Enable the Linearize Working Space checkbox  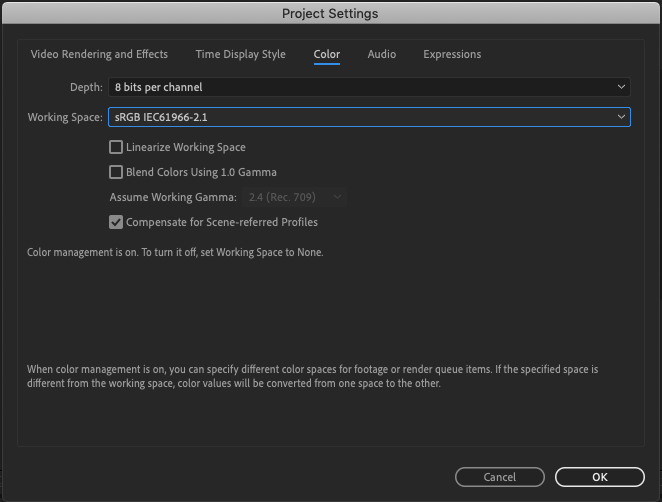tap(116, 147)
